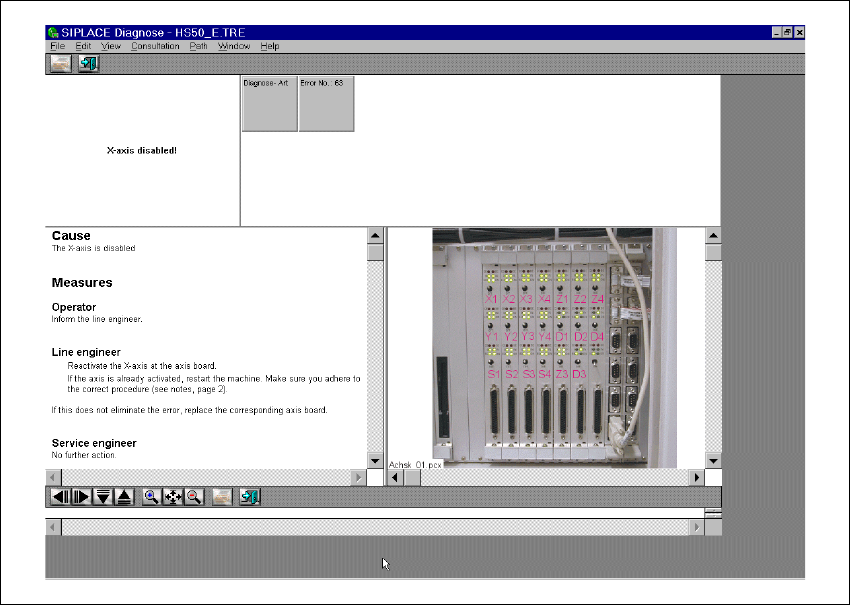The image size is (850, 605).
Task: Click the axis board photo
Action: pos(555,347)
